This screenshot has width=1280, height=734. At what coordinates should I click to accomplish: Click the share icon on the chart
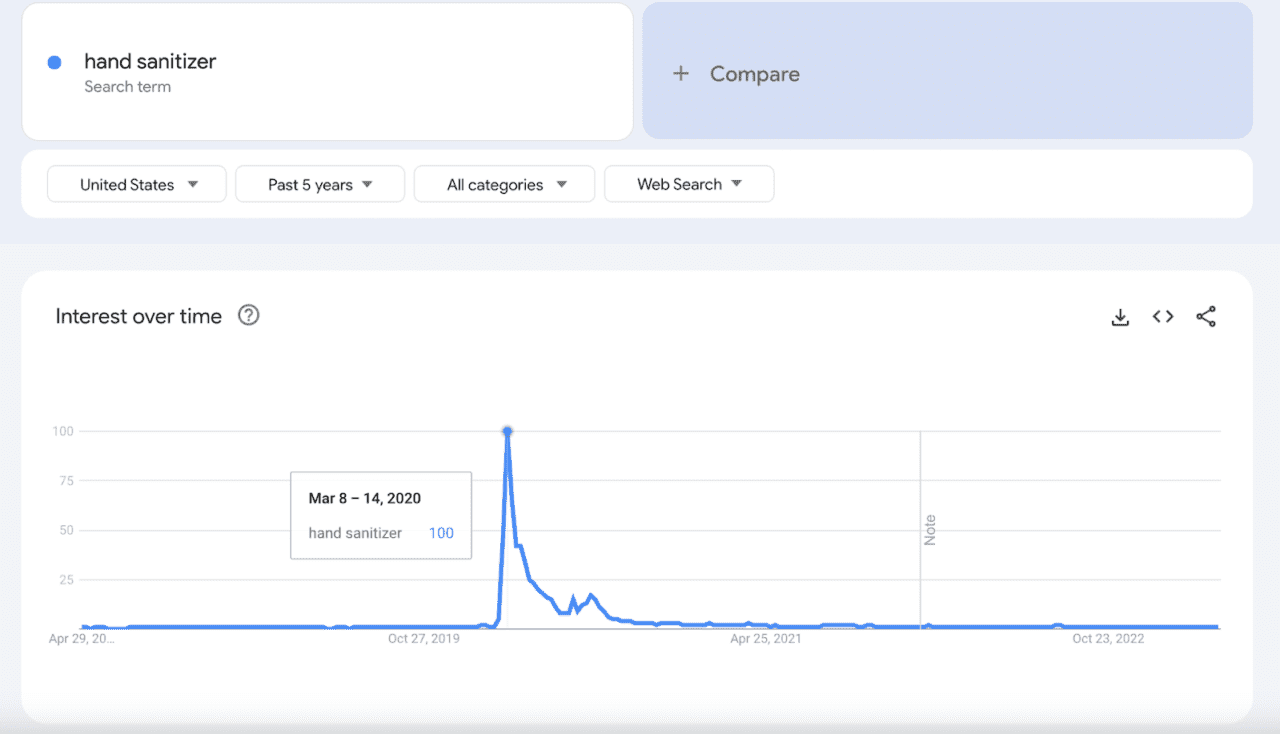coord(1206,317)
